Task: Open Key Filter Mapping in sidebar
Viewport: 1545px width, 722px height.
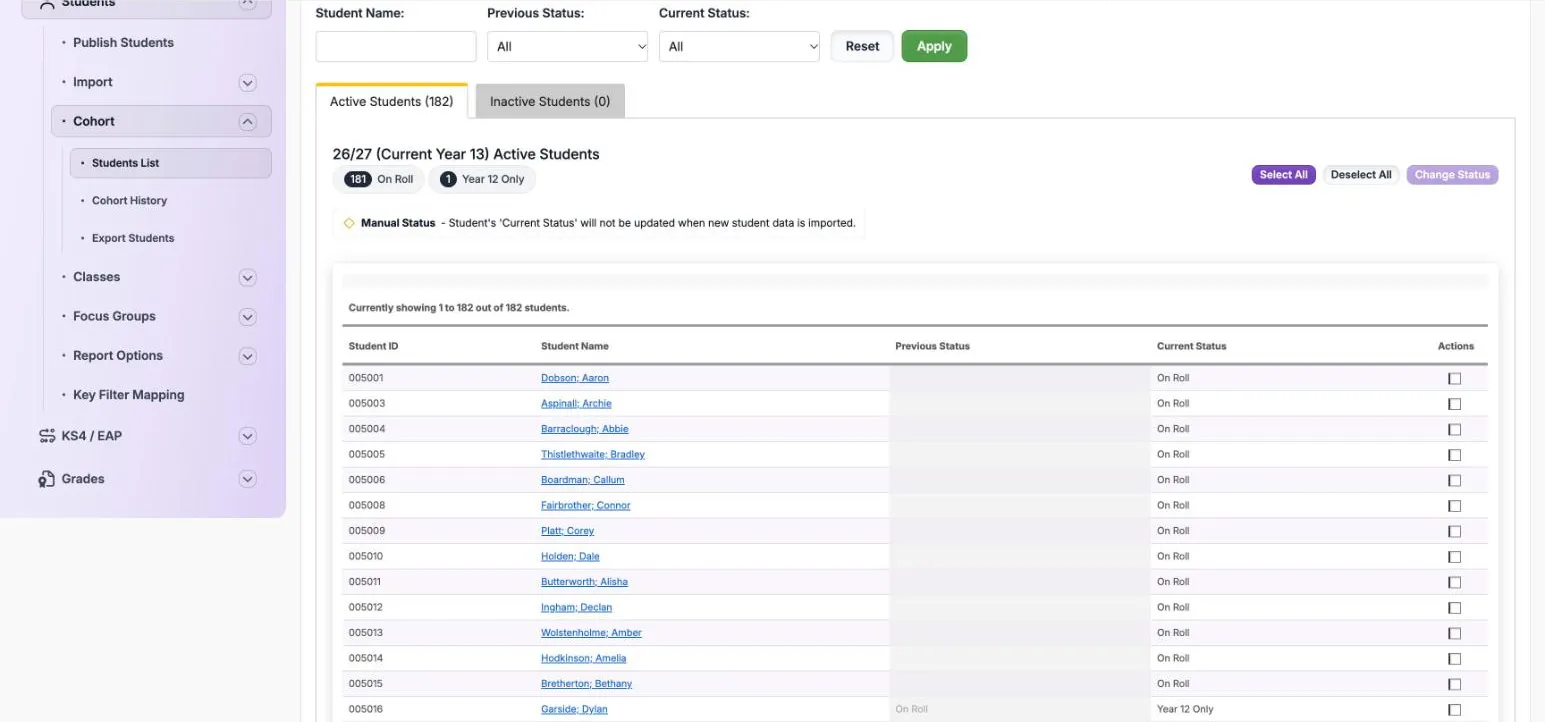Action: [128, 395]
